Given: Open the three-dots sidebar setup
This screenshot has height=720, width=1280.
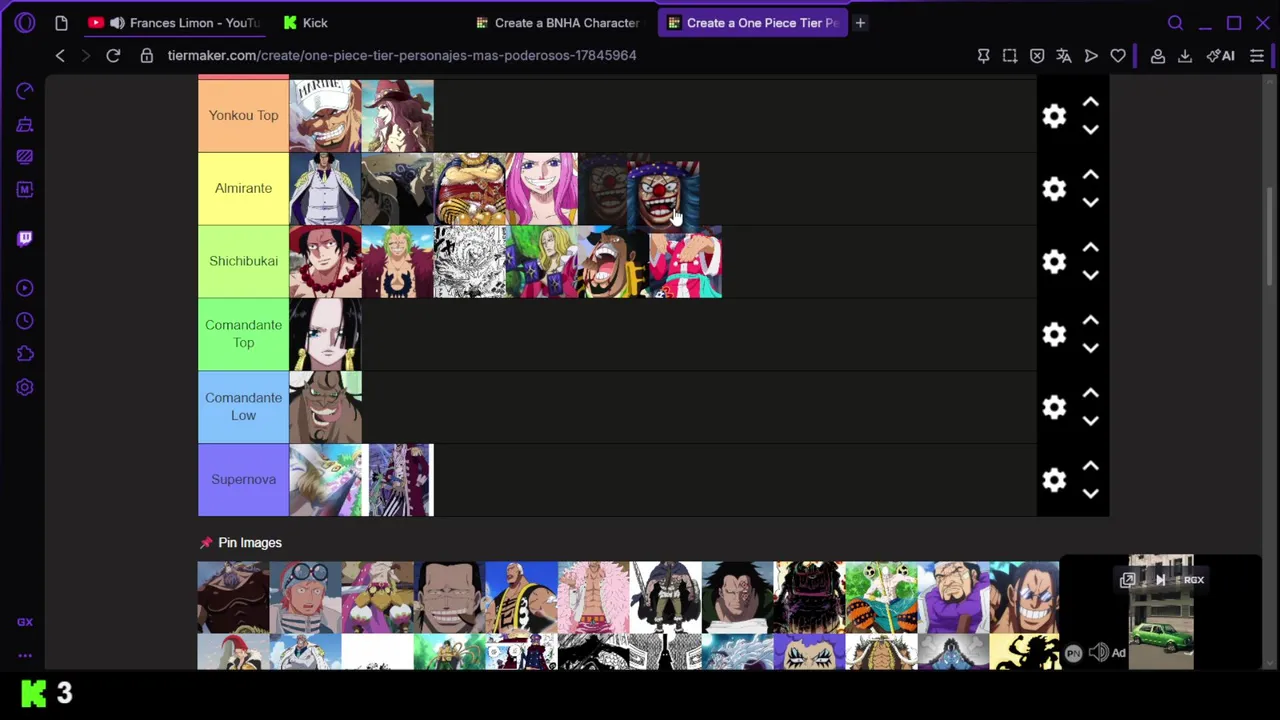Looking at the screenshot, I should [25, 656].
